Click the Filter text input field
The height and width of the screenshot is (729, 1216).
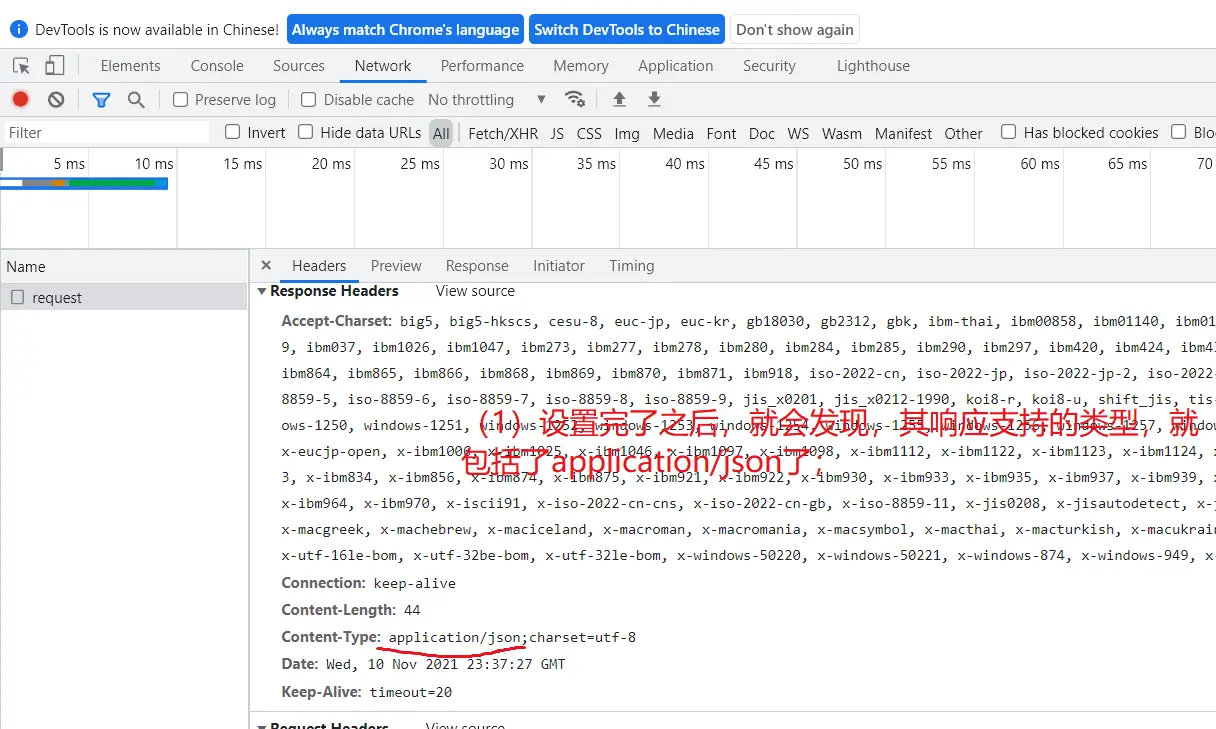tap(105, 133)
